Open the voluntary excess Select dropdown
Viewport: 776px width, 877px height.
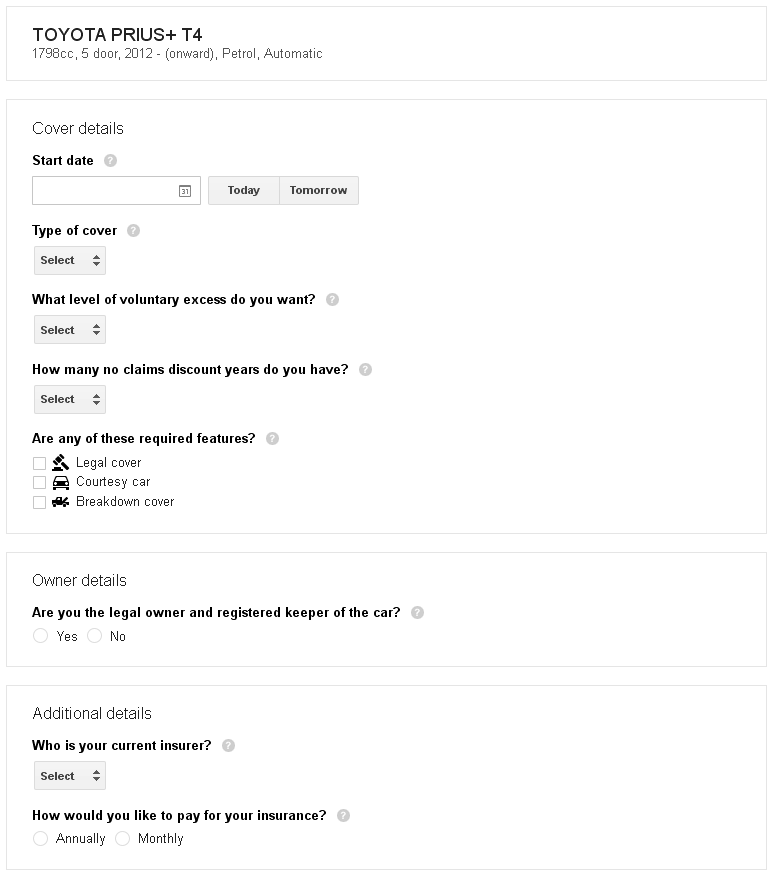tap(70, 330)
